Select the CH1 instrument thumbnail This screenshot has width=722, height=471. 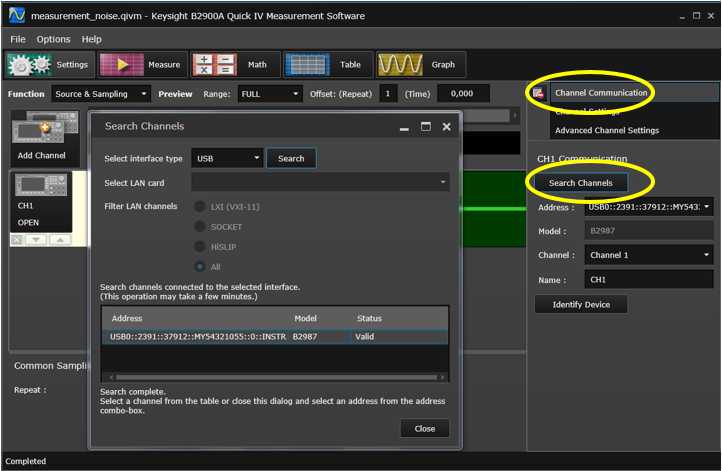(41, 185)
